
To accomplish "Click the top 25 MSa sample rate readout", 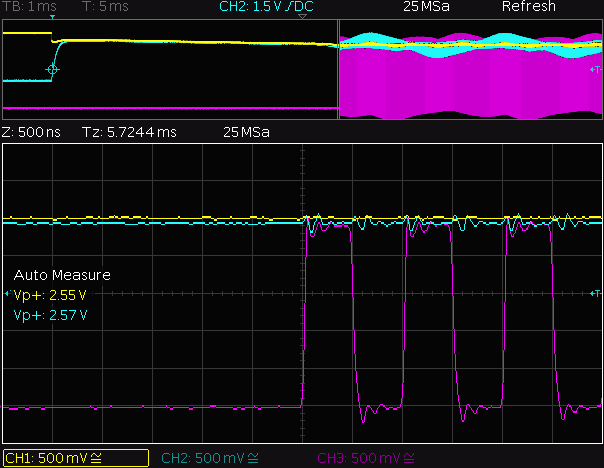I will [426, 6].
